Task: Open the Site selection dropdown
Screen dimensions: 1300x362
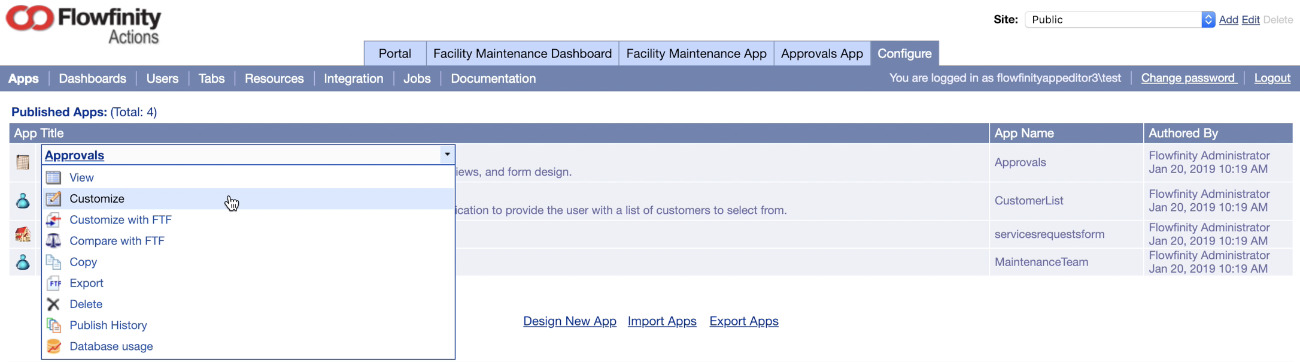Action: [x=1120, y=19]
